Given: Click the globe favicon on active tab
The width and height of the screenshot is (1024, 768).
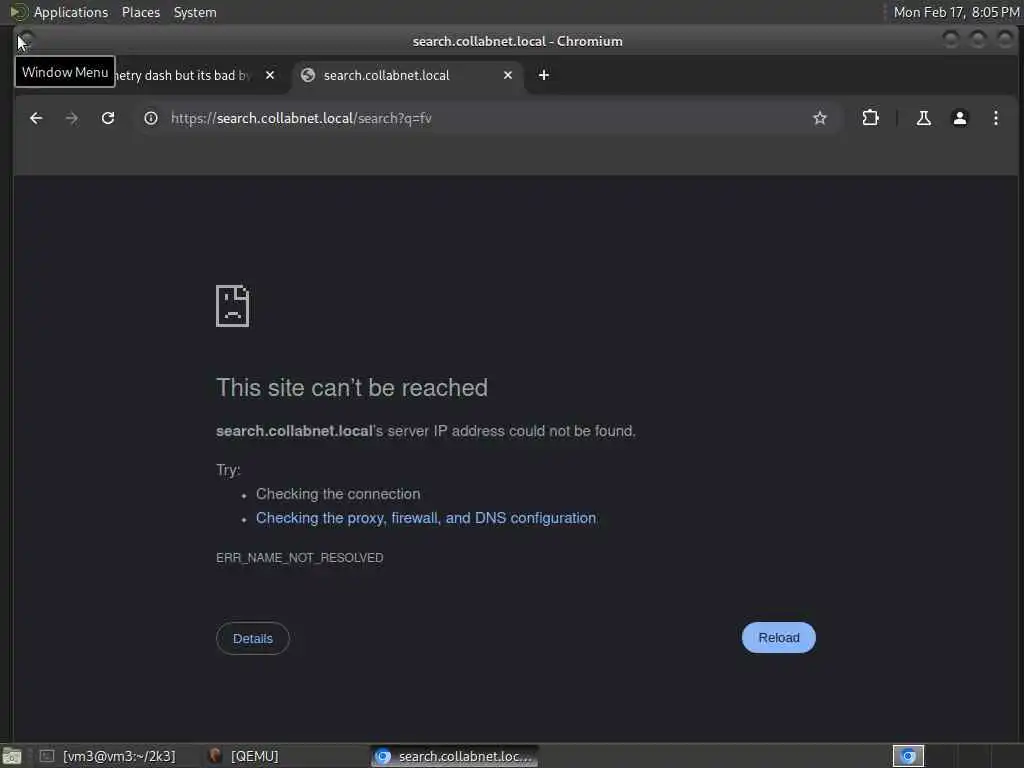Looking at the screenshot, I should click(x=308, y=75).
